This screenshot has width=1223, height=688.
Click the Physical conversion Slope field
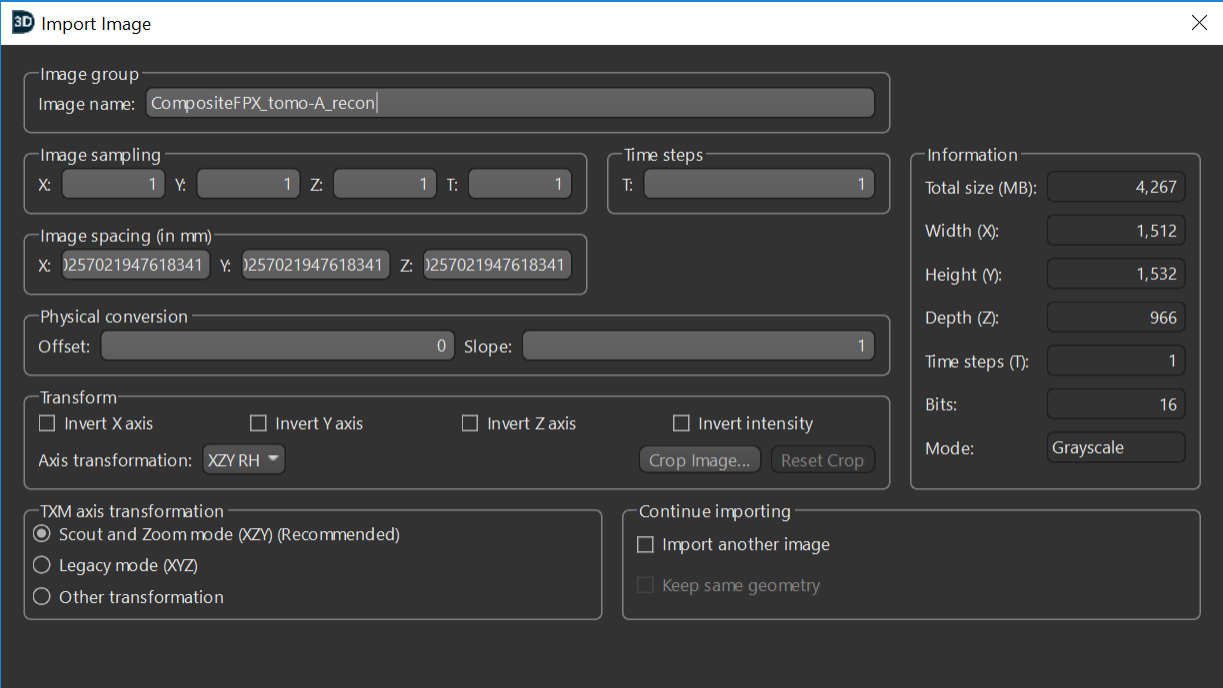697,346
